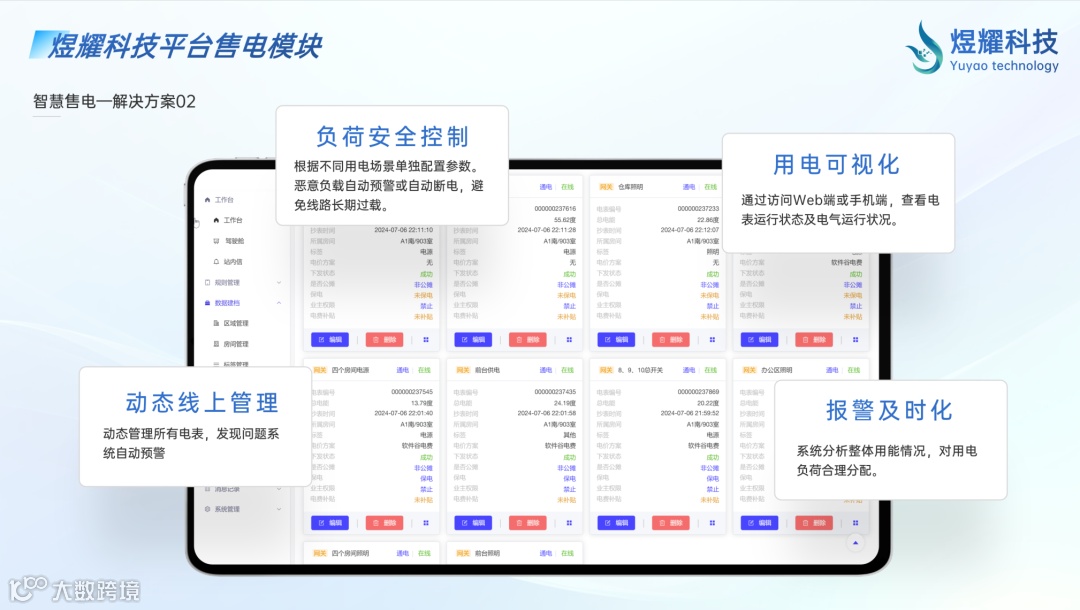Click the 网关 tag on 四个房间照明 card
Image resolution: width=1080 pixels, height=610 pixels.
click(320, 554)
